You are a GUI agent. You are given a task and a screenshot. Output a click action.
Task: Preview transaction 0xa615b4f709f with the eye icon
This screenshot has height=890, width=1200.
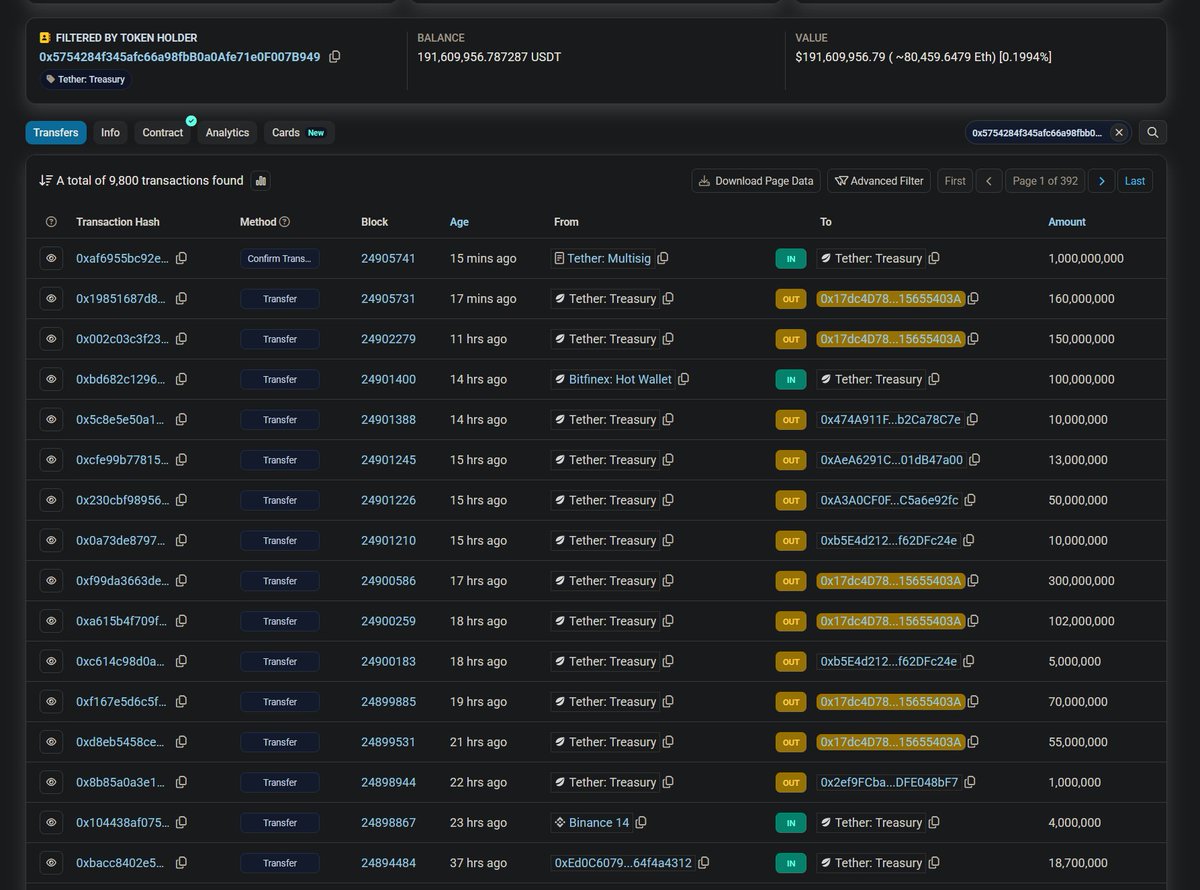pos(52,621)
